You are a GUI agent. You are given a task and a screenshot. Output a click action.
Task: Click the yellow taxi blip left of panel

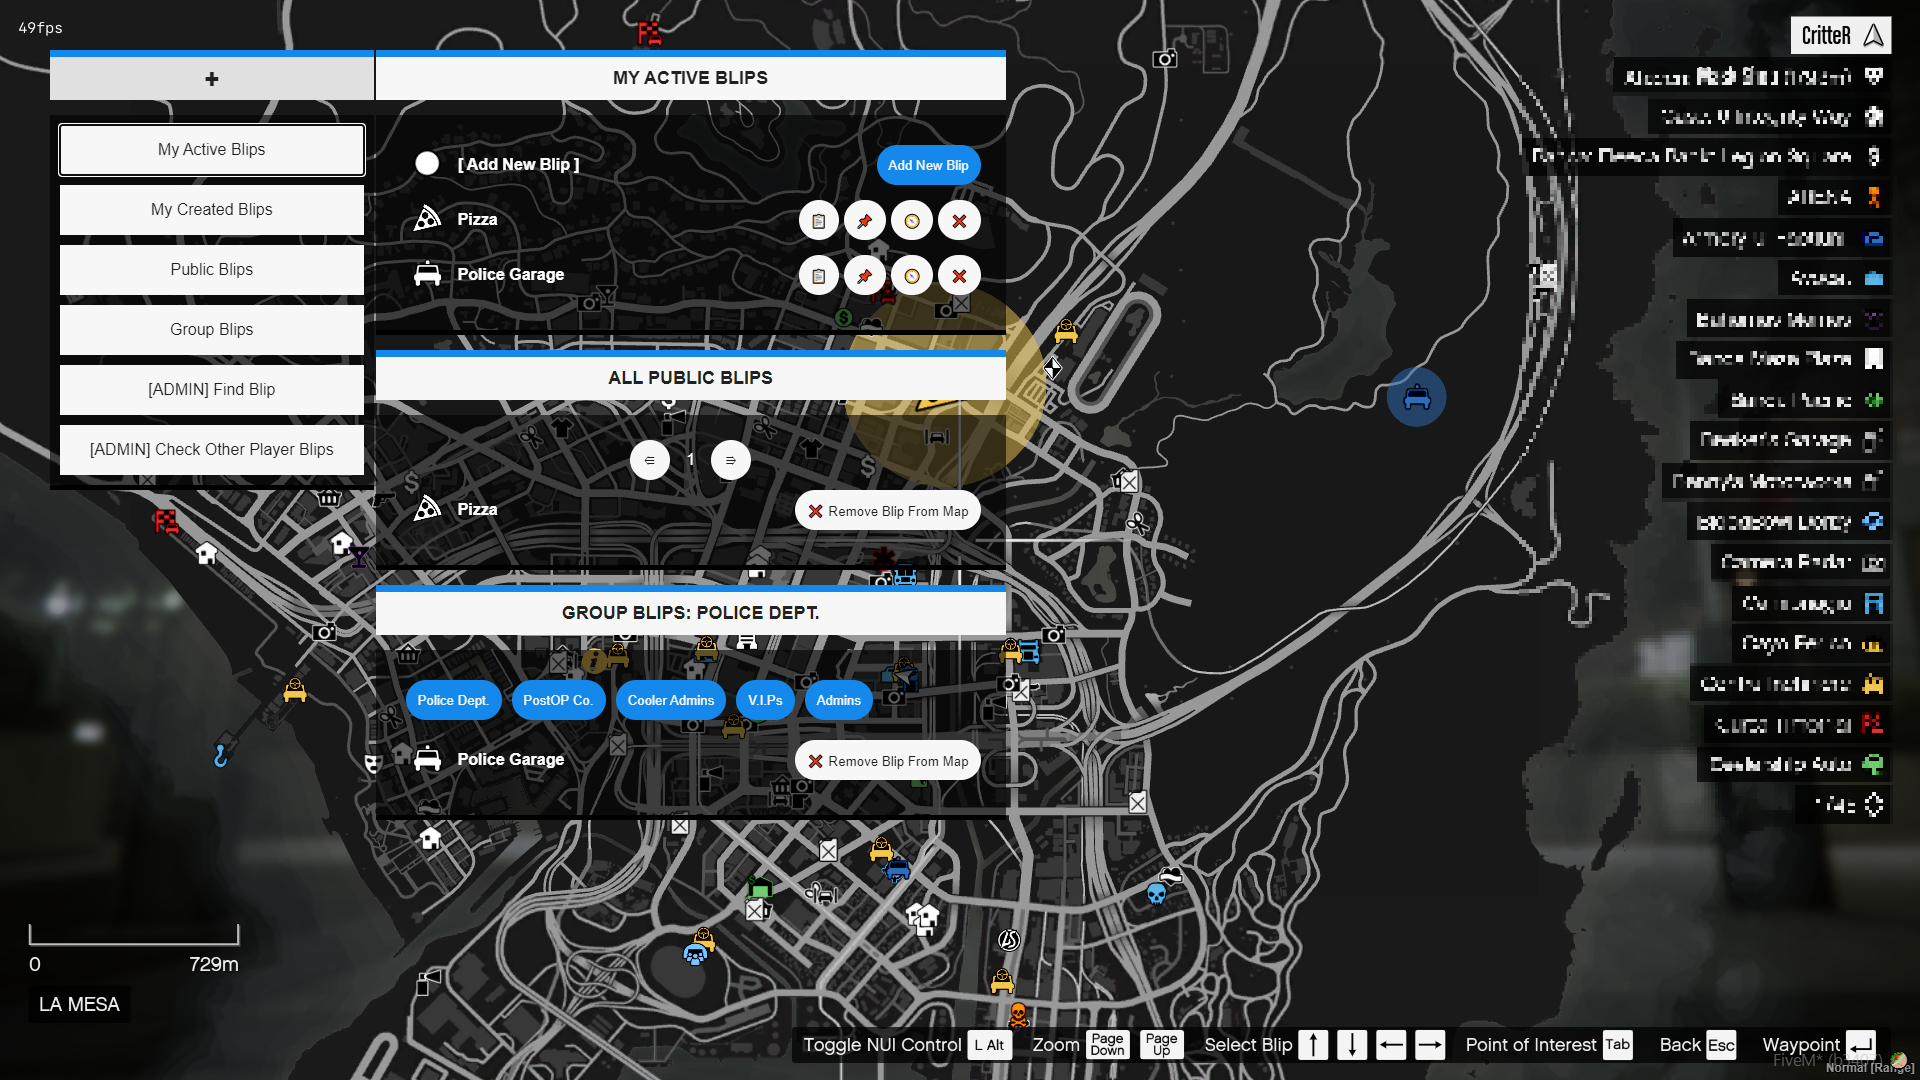tap(295, 690)
